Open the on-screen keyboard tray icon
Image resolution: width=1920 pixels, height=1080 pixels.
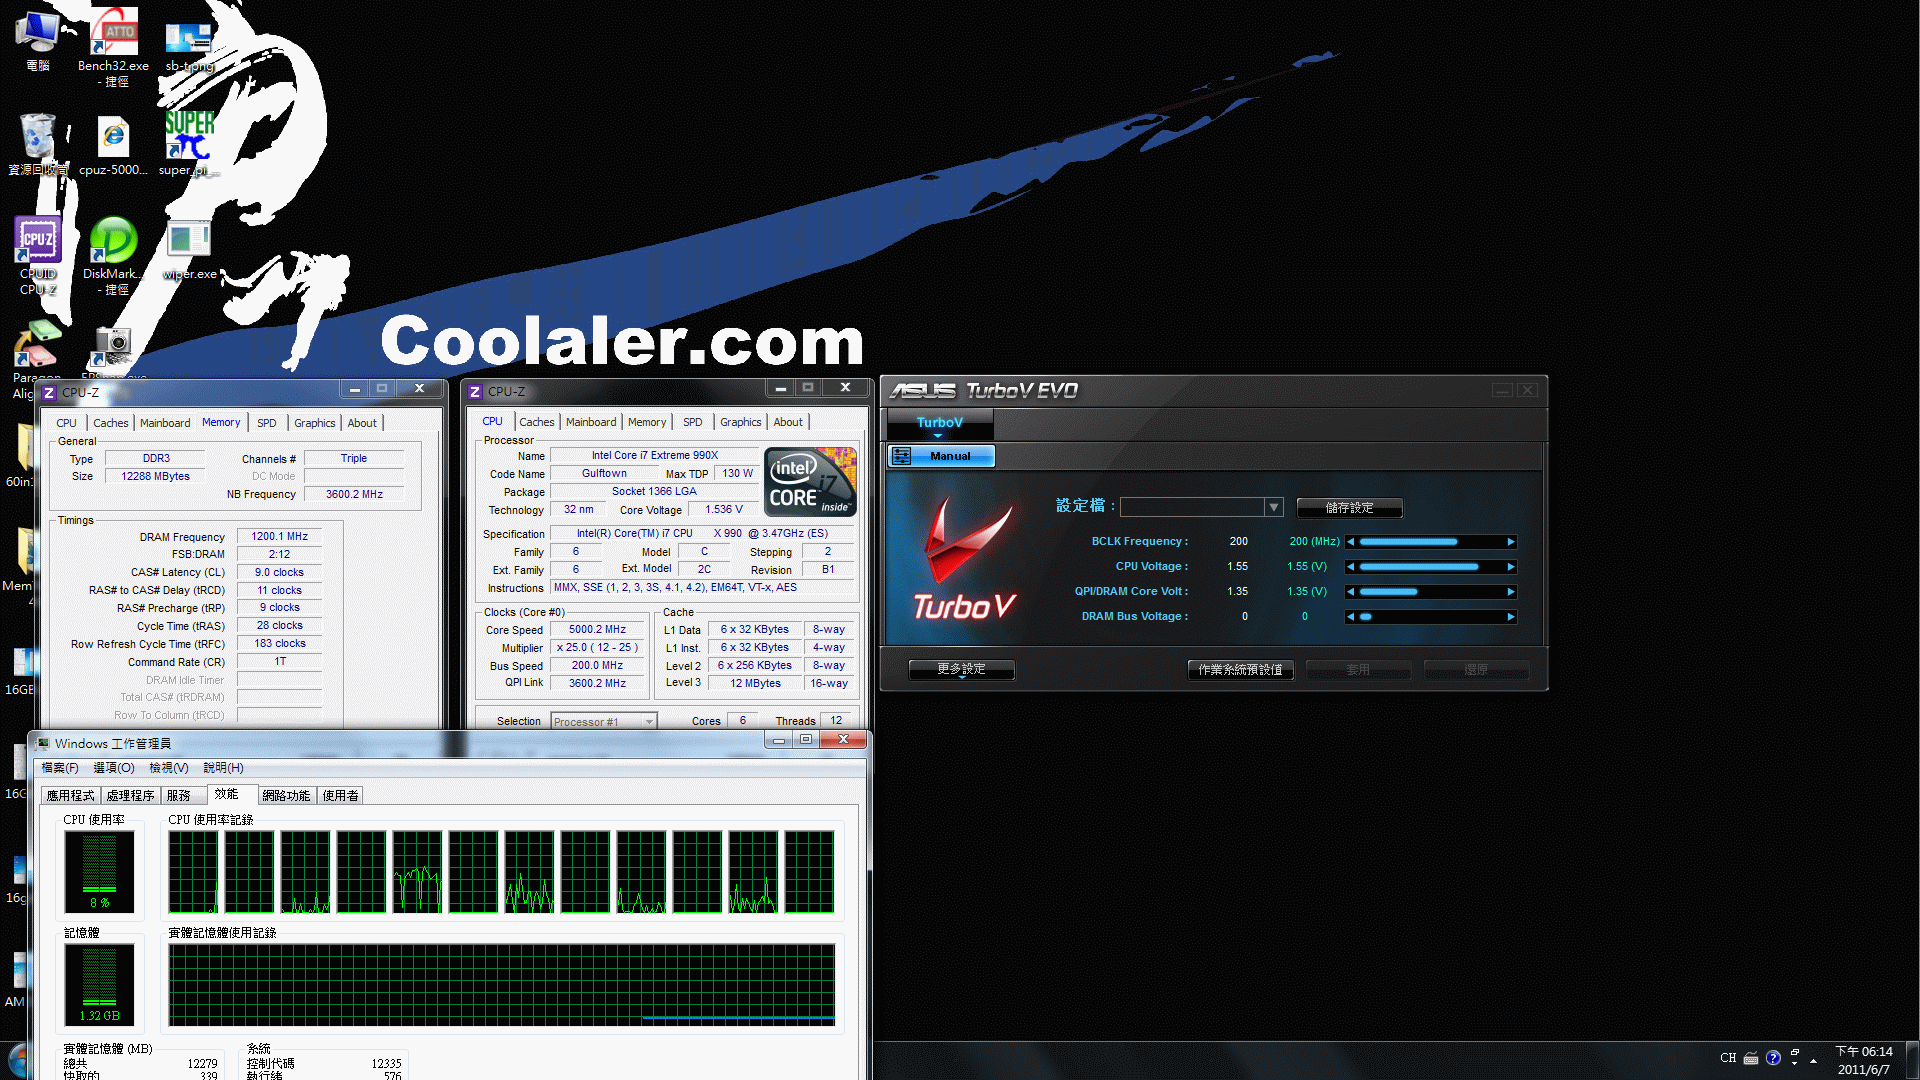1750,1058
